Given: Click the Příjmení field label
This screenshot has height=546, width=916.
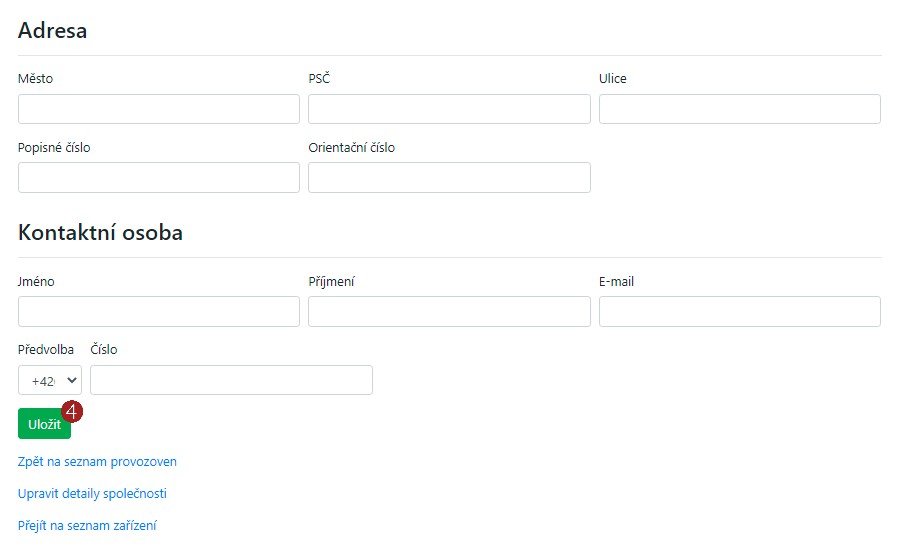Looking at the screenshot, I should pyautogui.click(x=331, y=282).
